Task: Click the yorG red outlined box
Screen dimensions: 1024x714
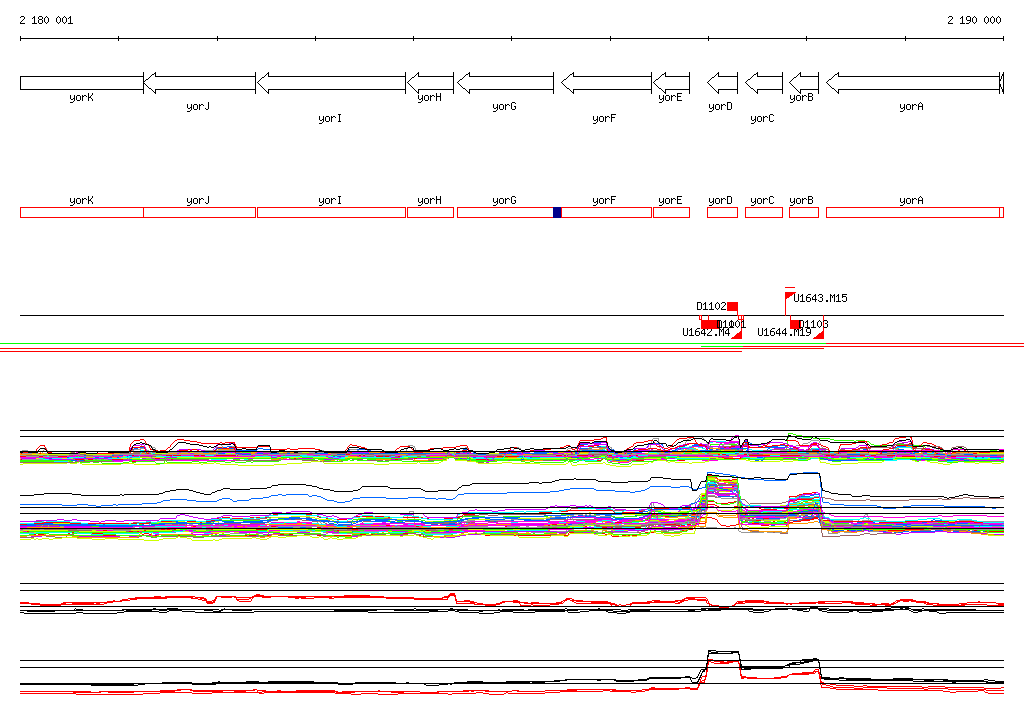Action: coord(505,212)
